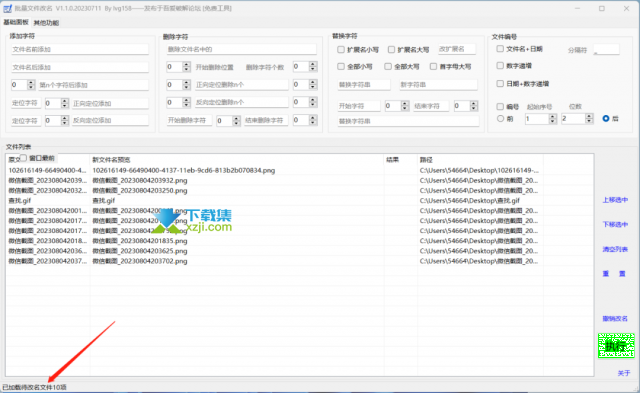Click the 清空列表 link
This screenshot has width=640, height=393.
615,249
